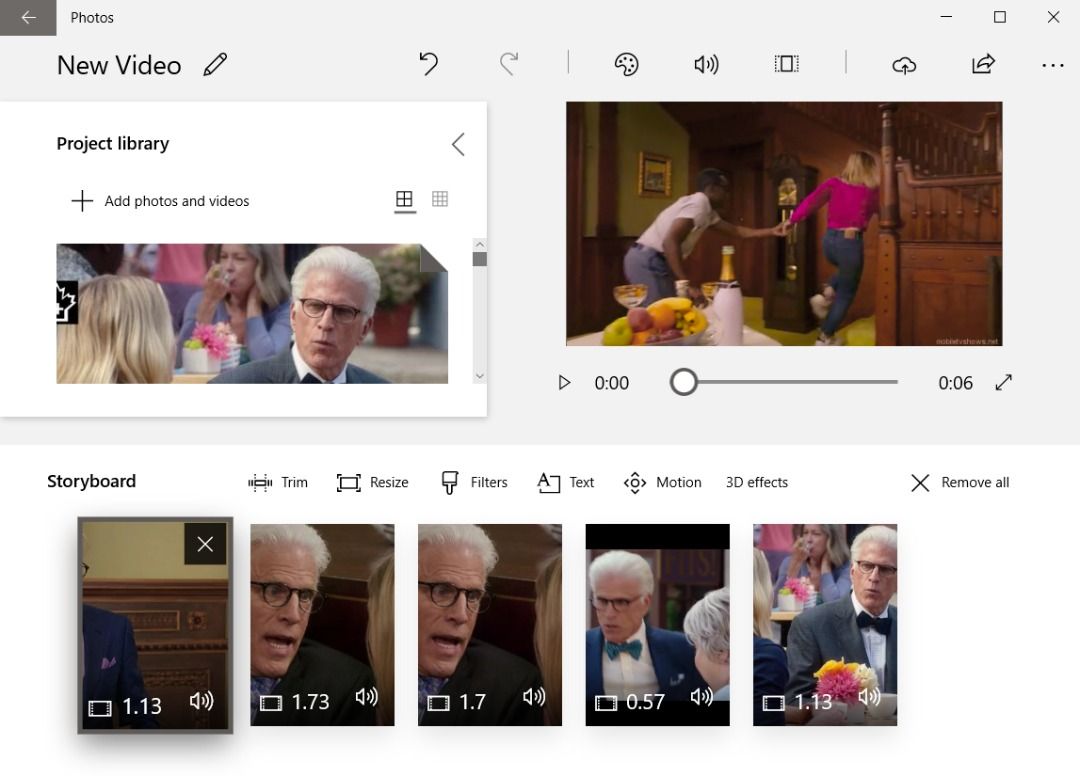Add Text to selected clip
This screenshot has width=1080, height=776.
[565, 483]
